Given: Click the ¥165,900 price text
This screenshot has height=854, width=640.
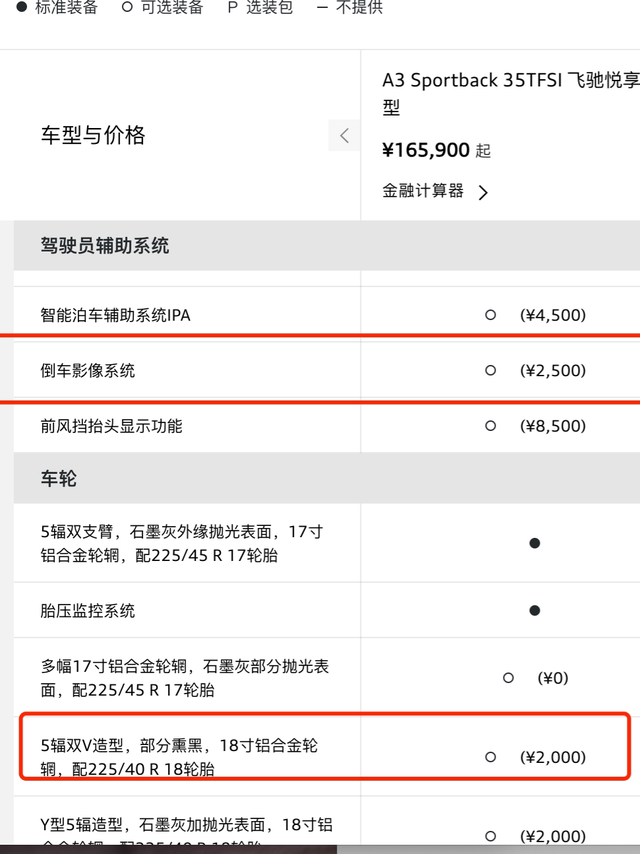Looking at the screenshot, I should pos(426,150).
